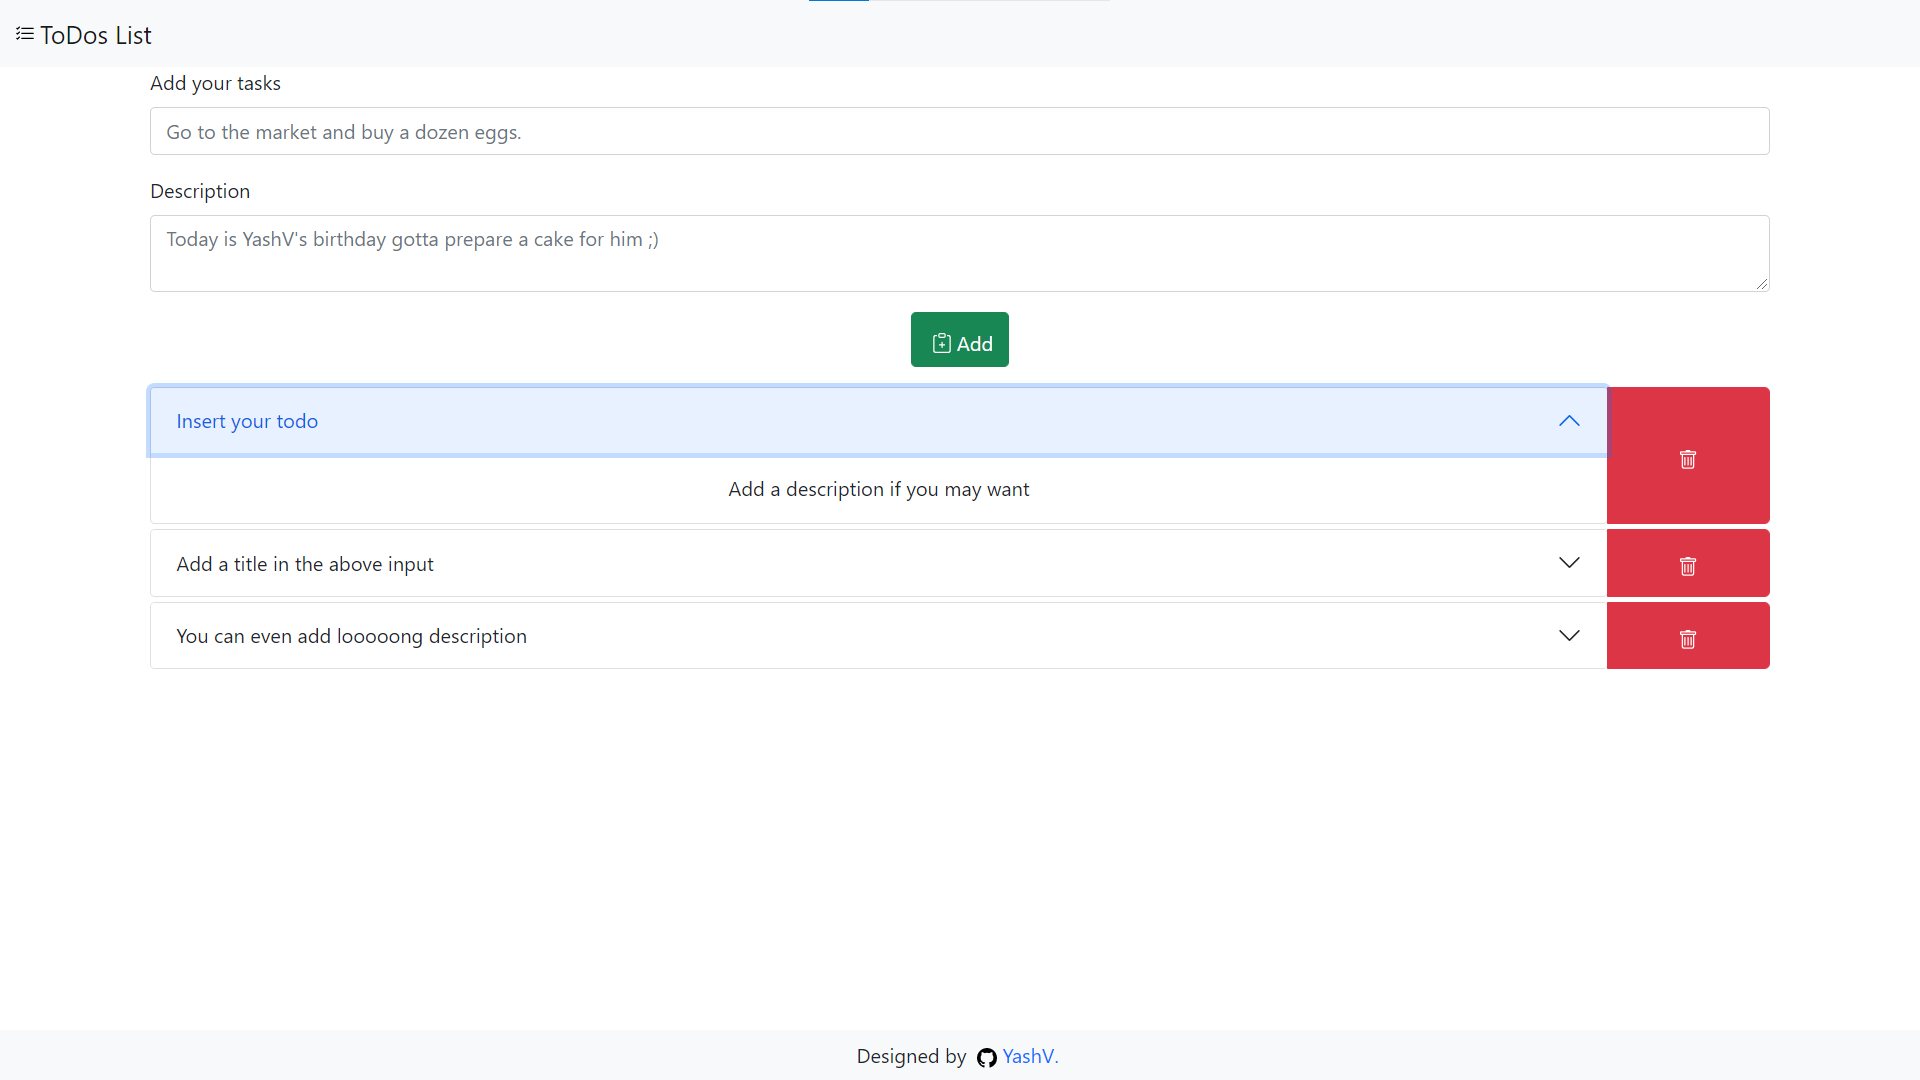Image resolution: width=1920 pixels, height=1080 pixels.
Task: Click the 'Add your tasks' label
Action: [x=215, y=84]
